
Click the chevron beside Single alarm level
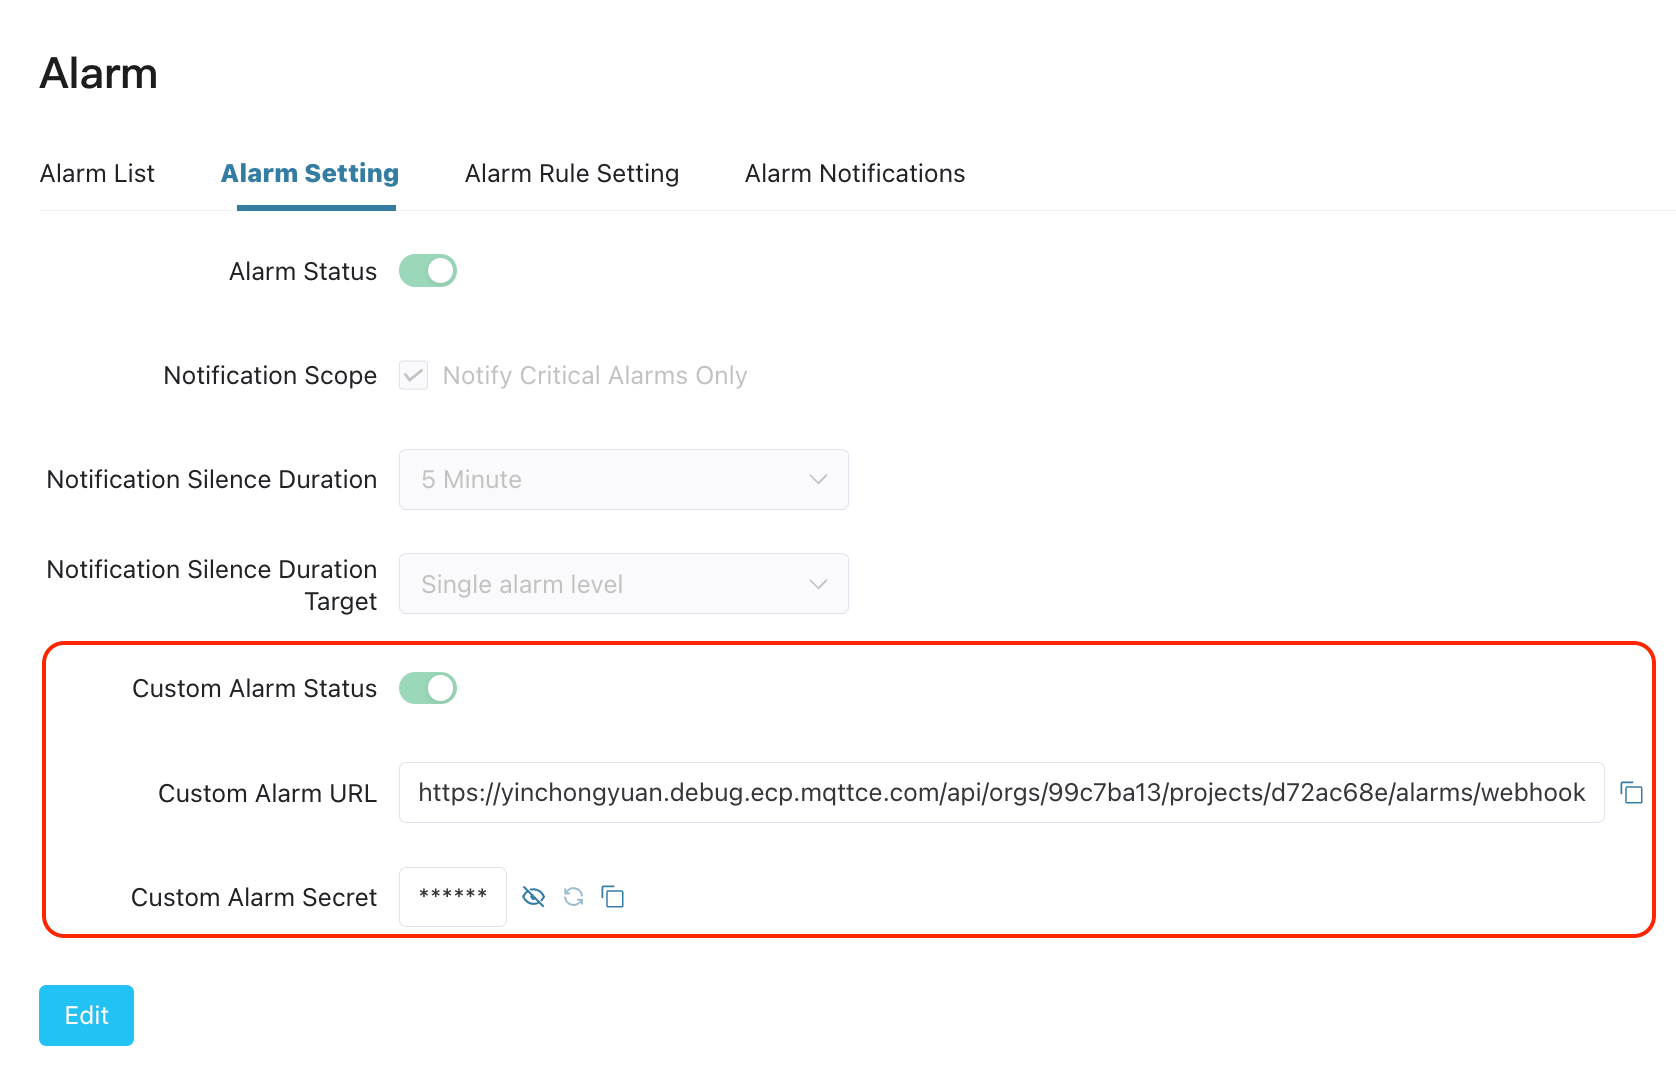[x=818, y=584]
